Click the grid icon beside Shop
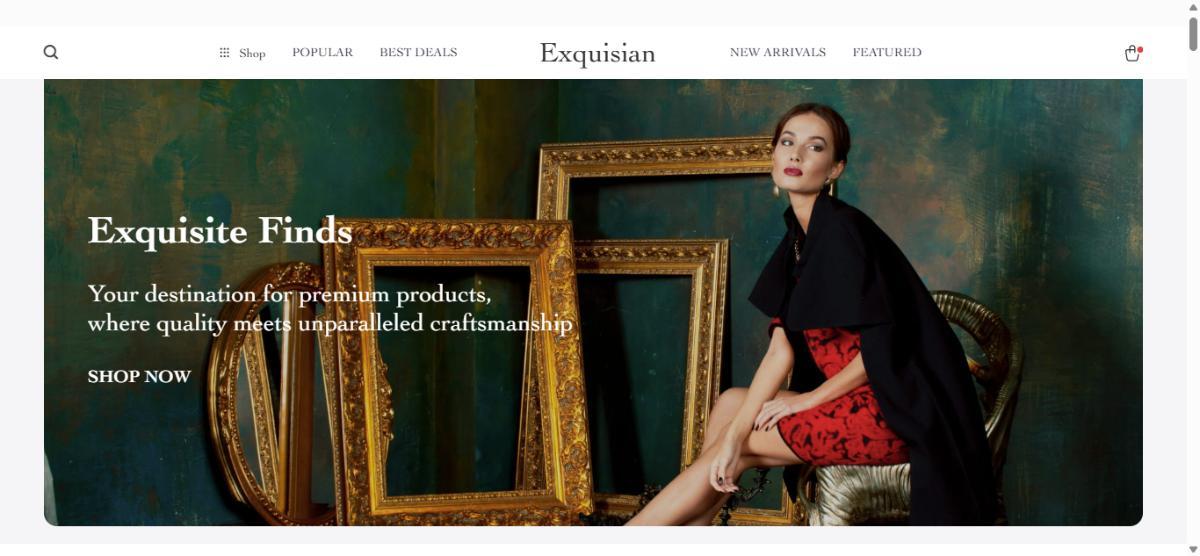This screenshot has width=1200, height=556. click(x=225, y=53)
